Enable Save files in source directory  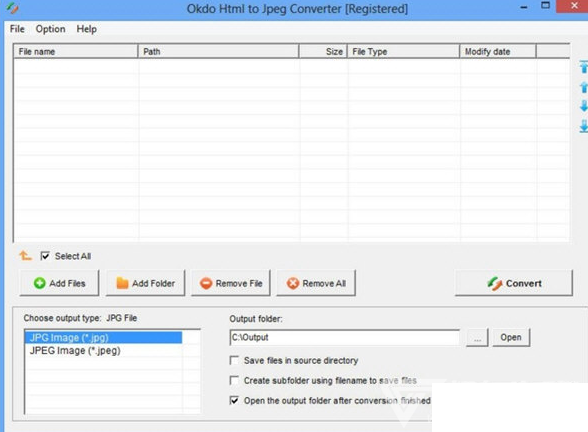(x=234, y=360)
